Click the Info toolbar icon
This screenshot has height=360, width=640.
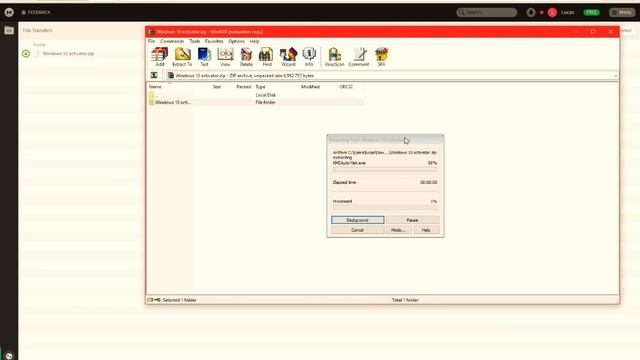(309, 57)
